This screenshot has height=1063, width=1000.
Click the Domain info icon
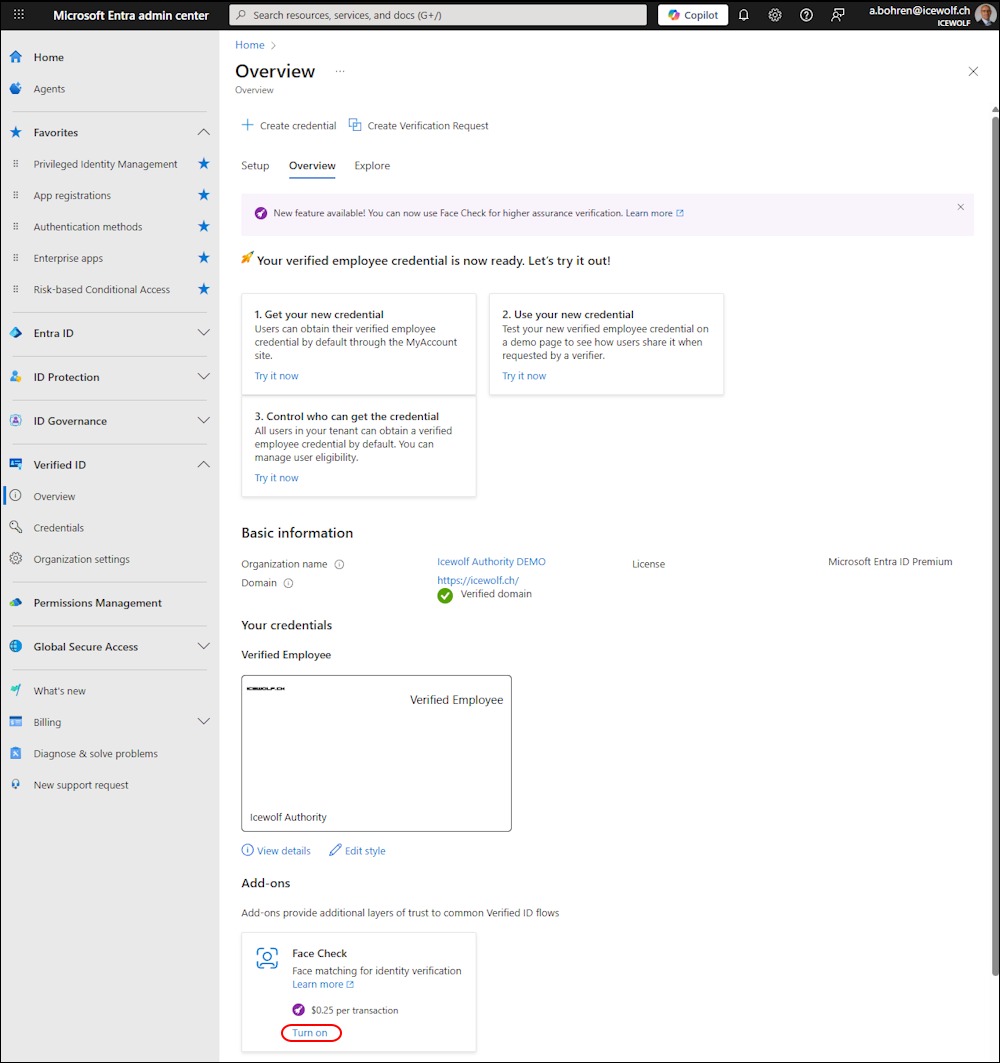[x=288, y=583]
